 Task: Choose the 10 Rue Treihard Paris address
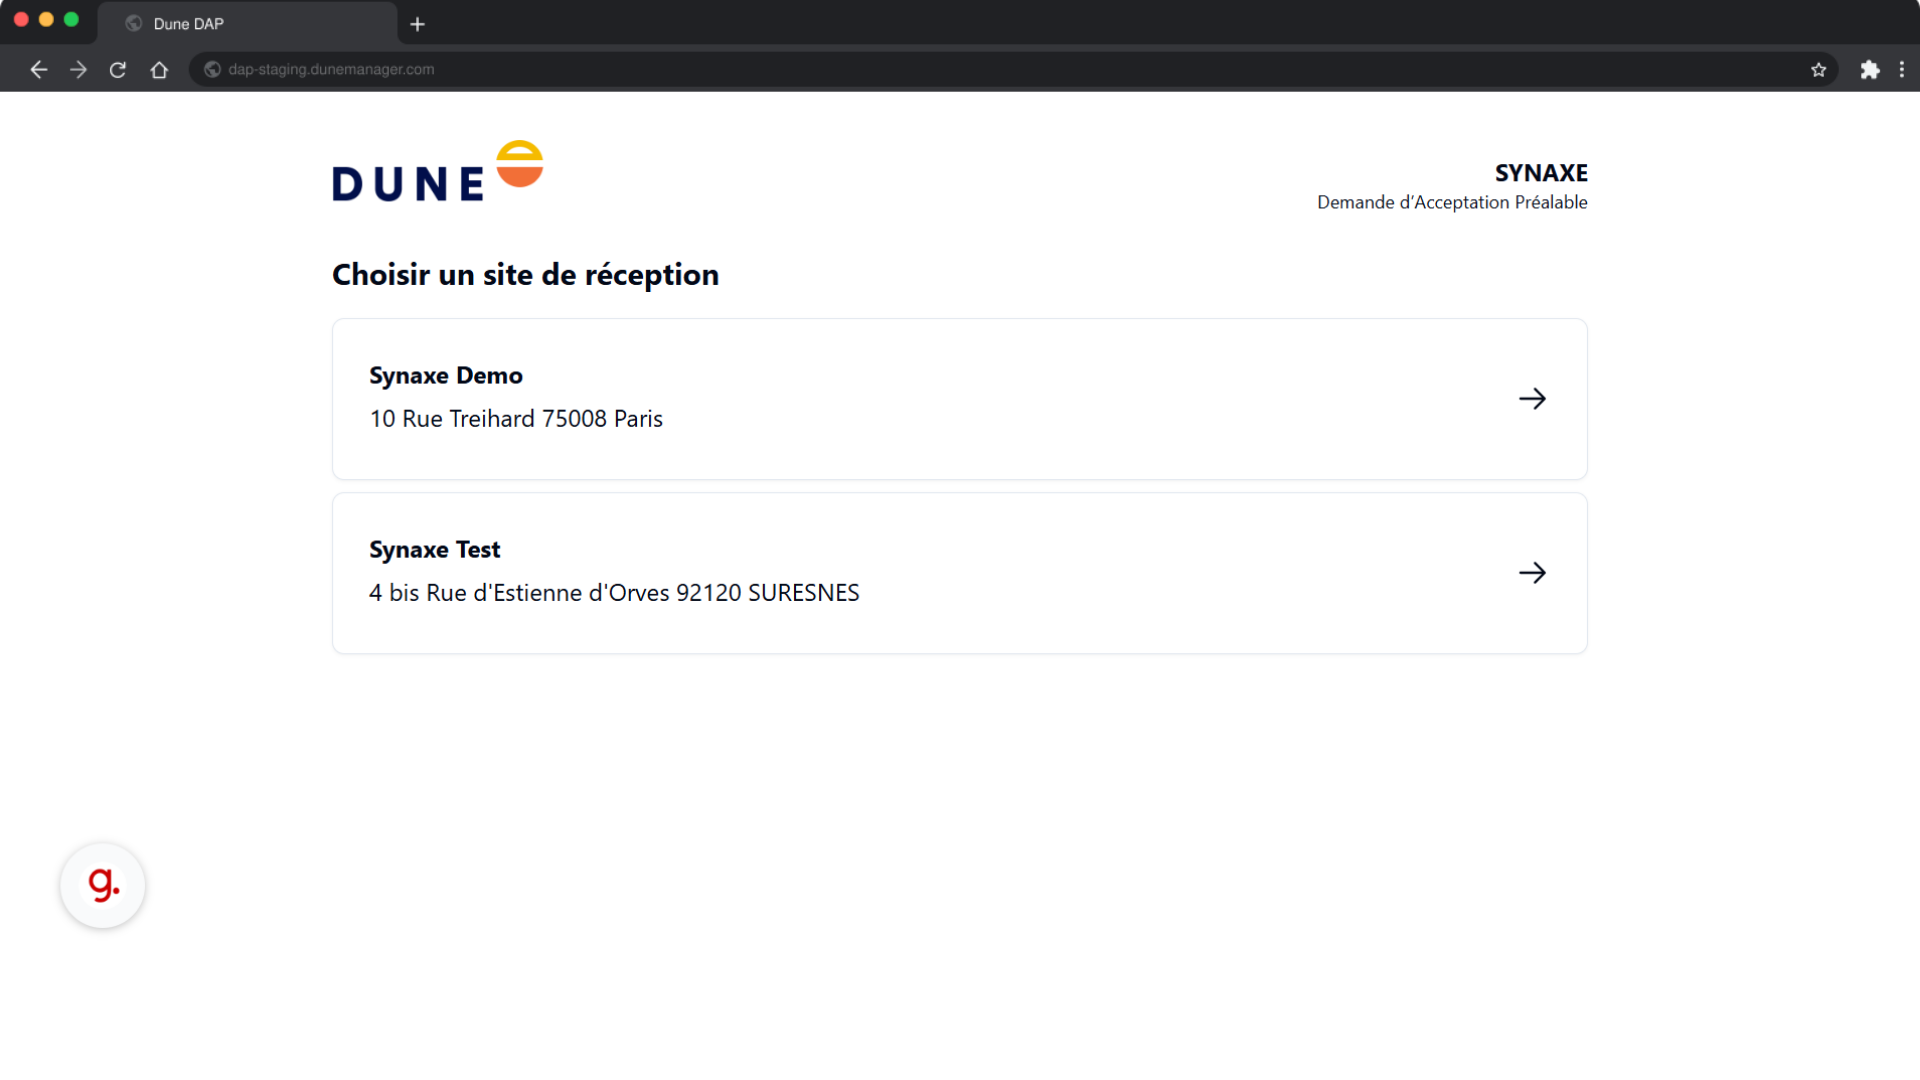pyautogui.click(x=516, y=419)
